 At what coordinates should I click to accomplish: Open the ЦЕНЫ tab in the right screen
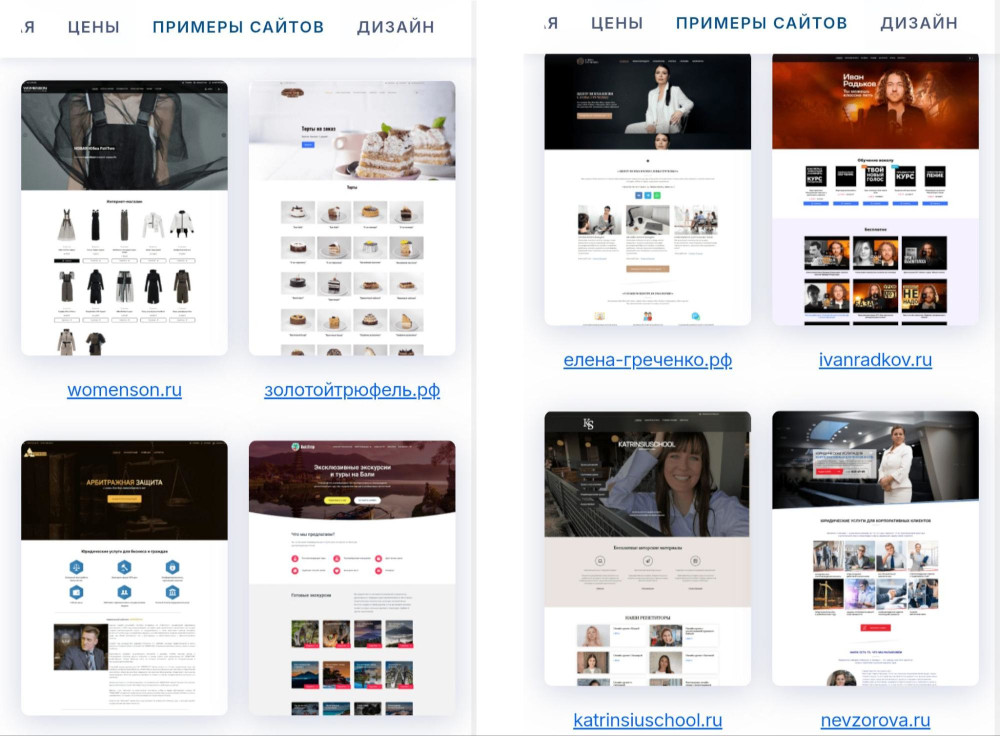[617, 23]
